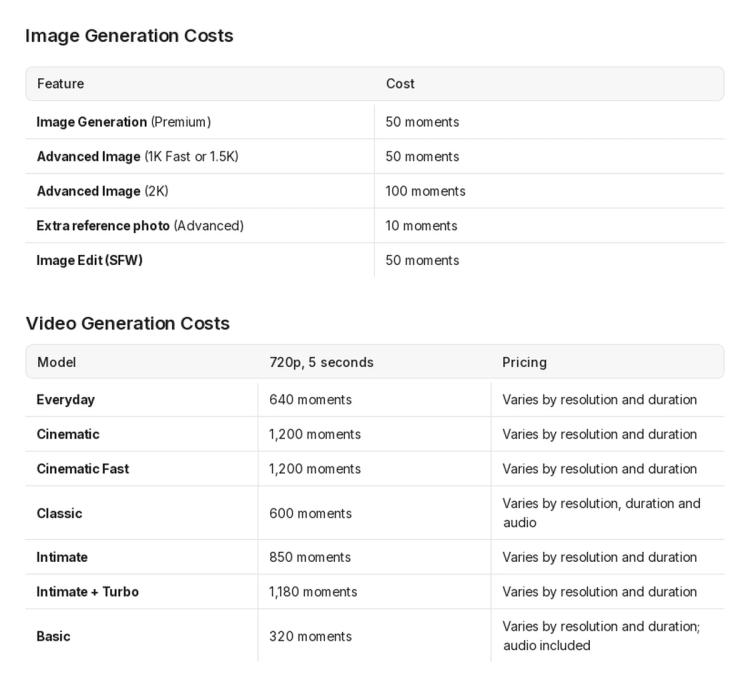
Task: Click the 'Model' column header
Action: pyautogui.click(x=56, y=362)
